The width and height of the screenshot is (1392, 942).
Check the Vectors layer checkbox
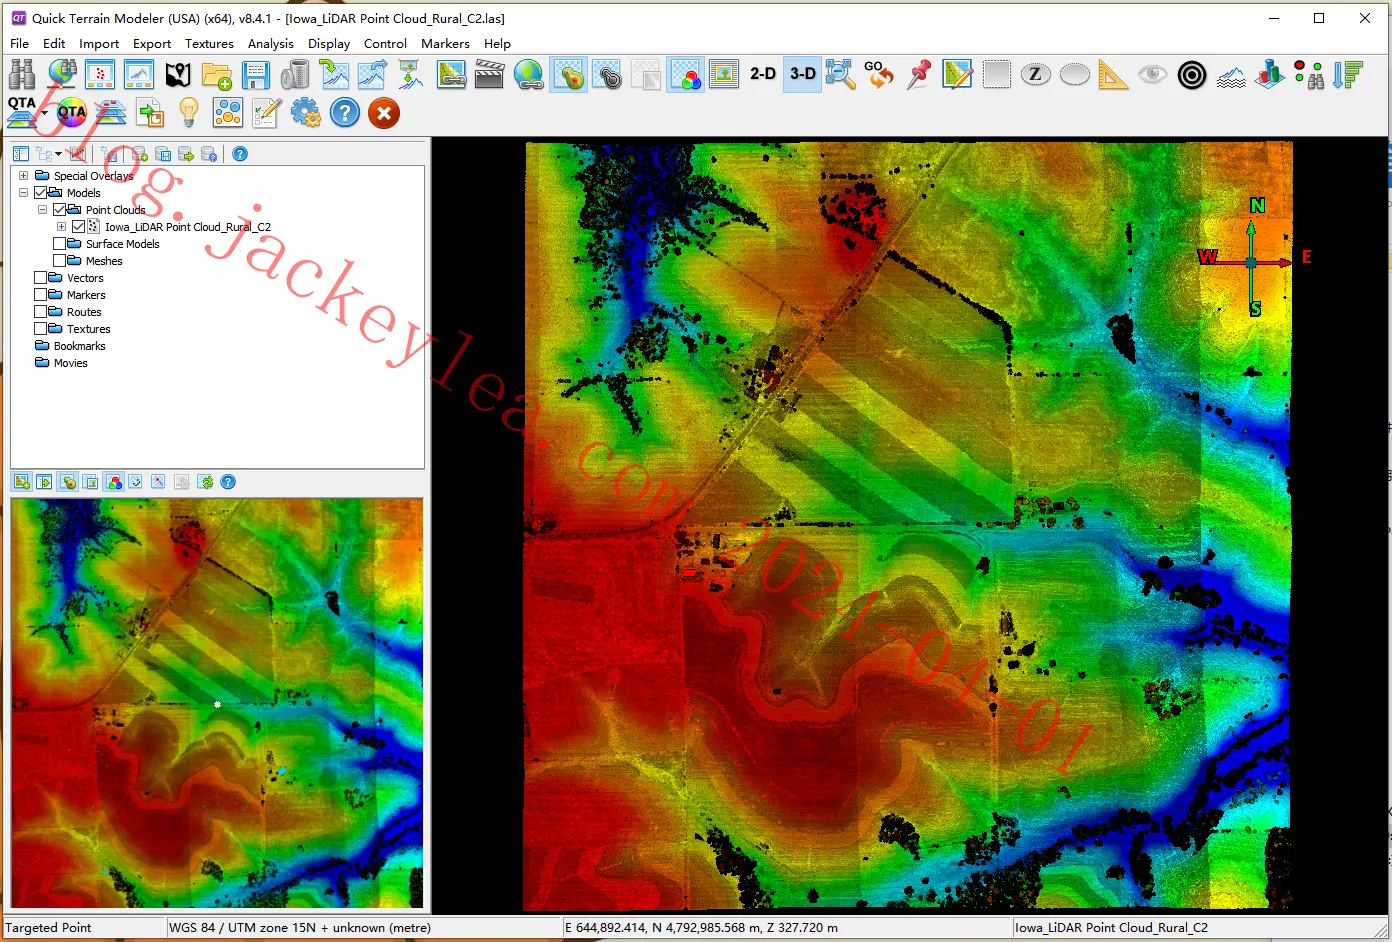point(41,278)
